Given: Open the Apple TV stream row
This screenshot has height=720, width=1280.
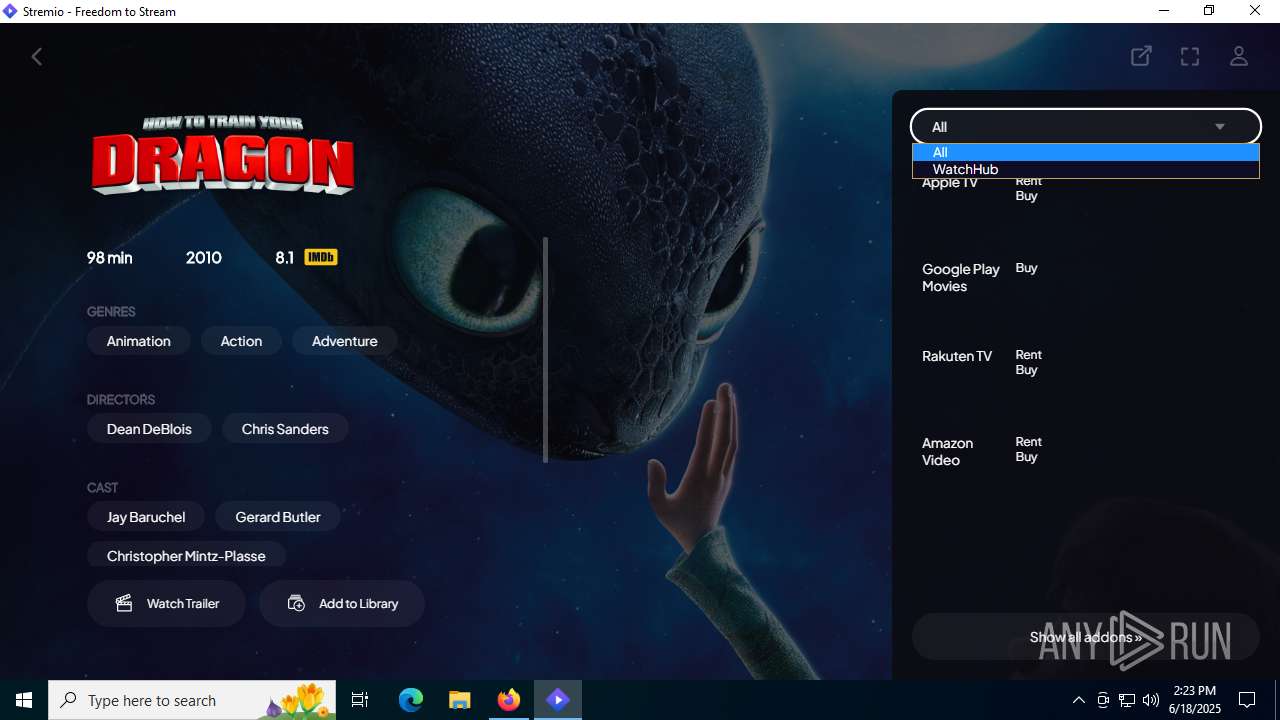Looking at the screenshot, I should [x=1085, y=188].
